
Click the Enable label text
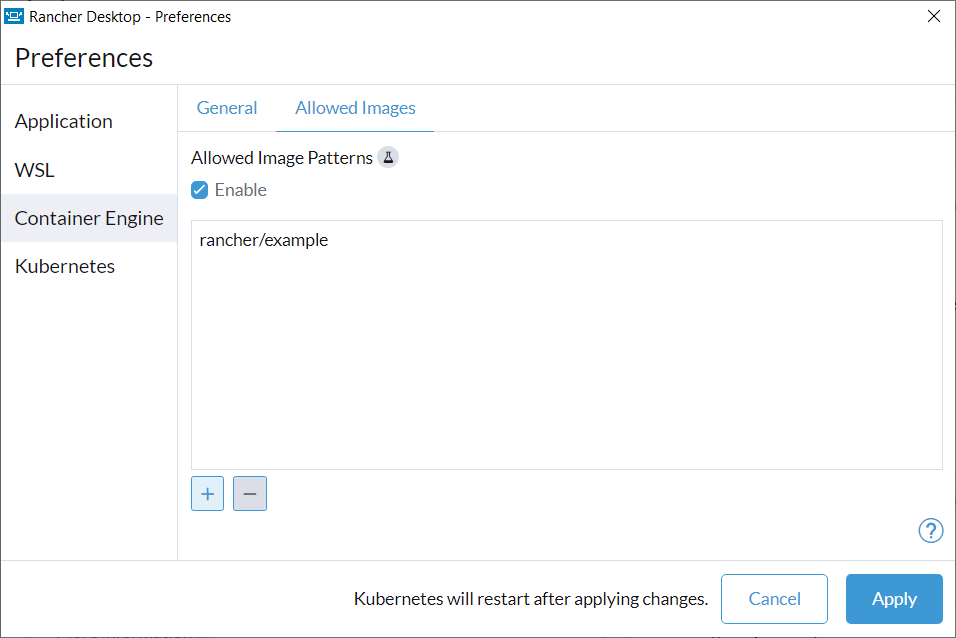pos(240,190)
